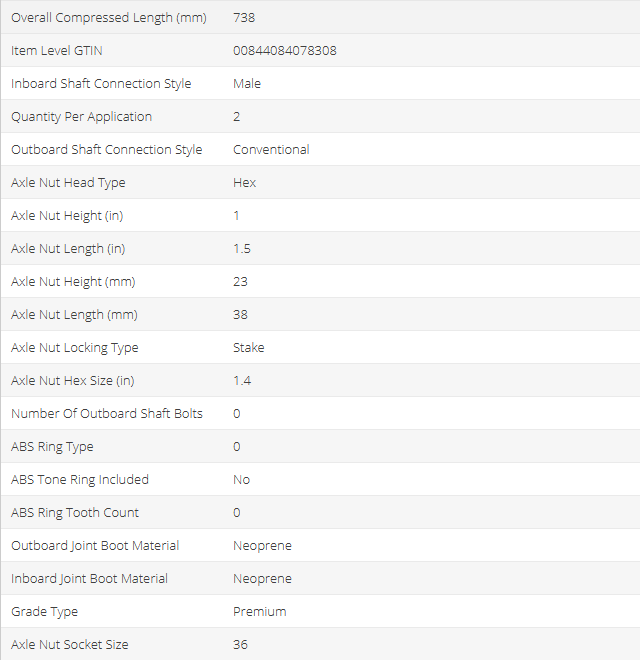Click the Inboard Shaft Connection Style label
The image size is (640, 660).
click(101, 83)
